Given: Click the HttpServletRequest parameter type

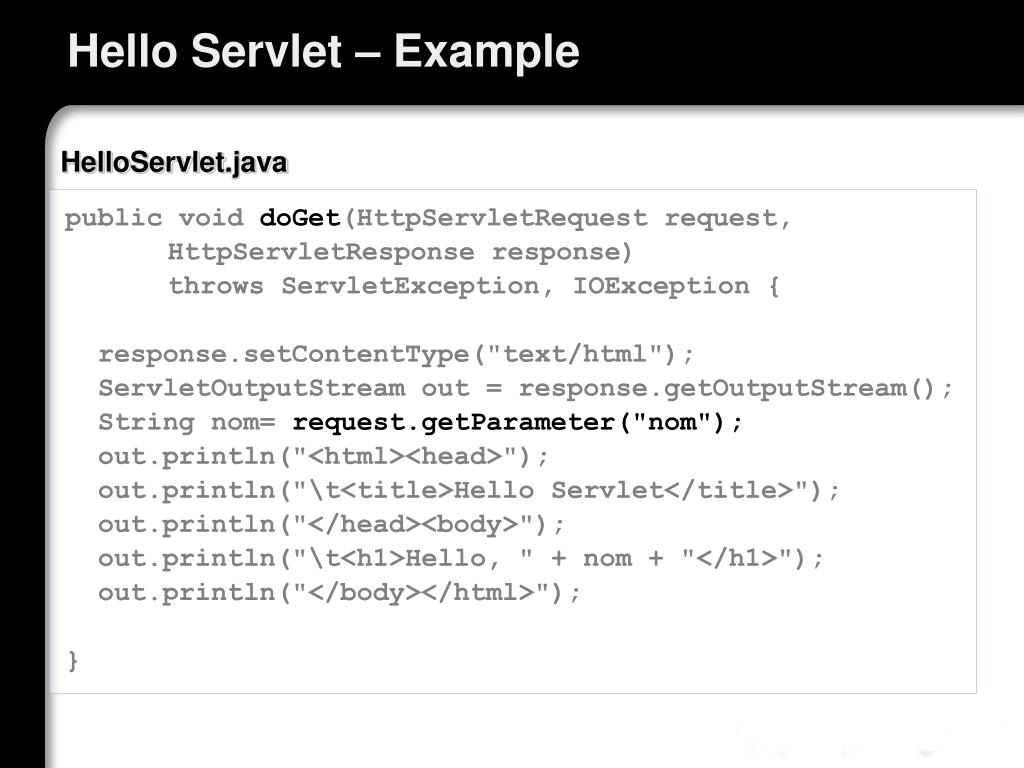Looking at the screenshot, I should 502,218.
